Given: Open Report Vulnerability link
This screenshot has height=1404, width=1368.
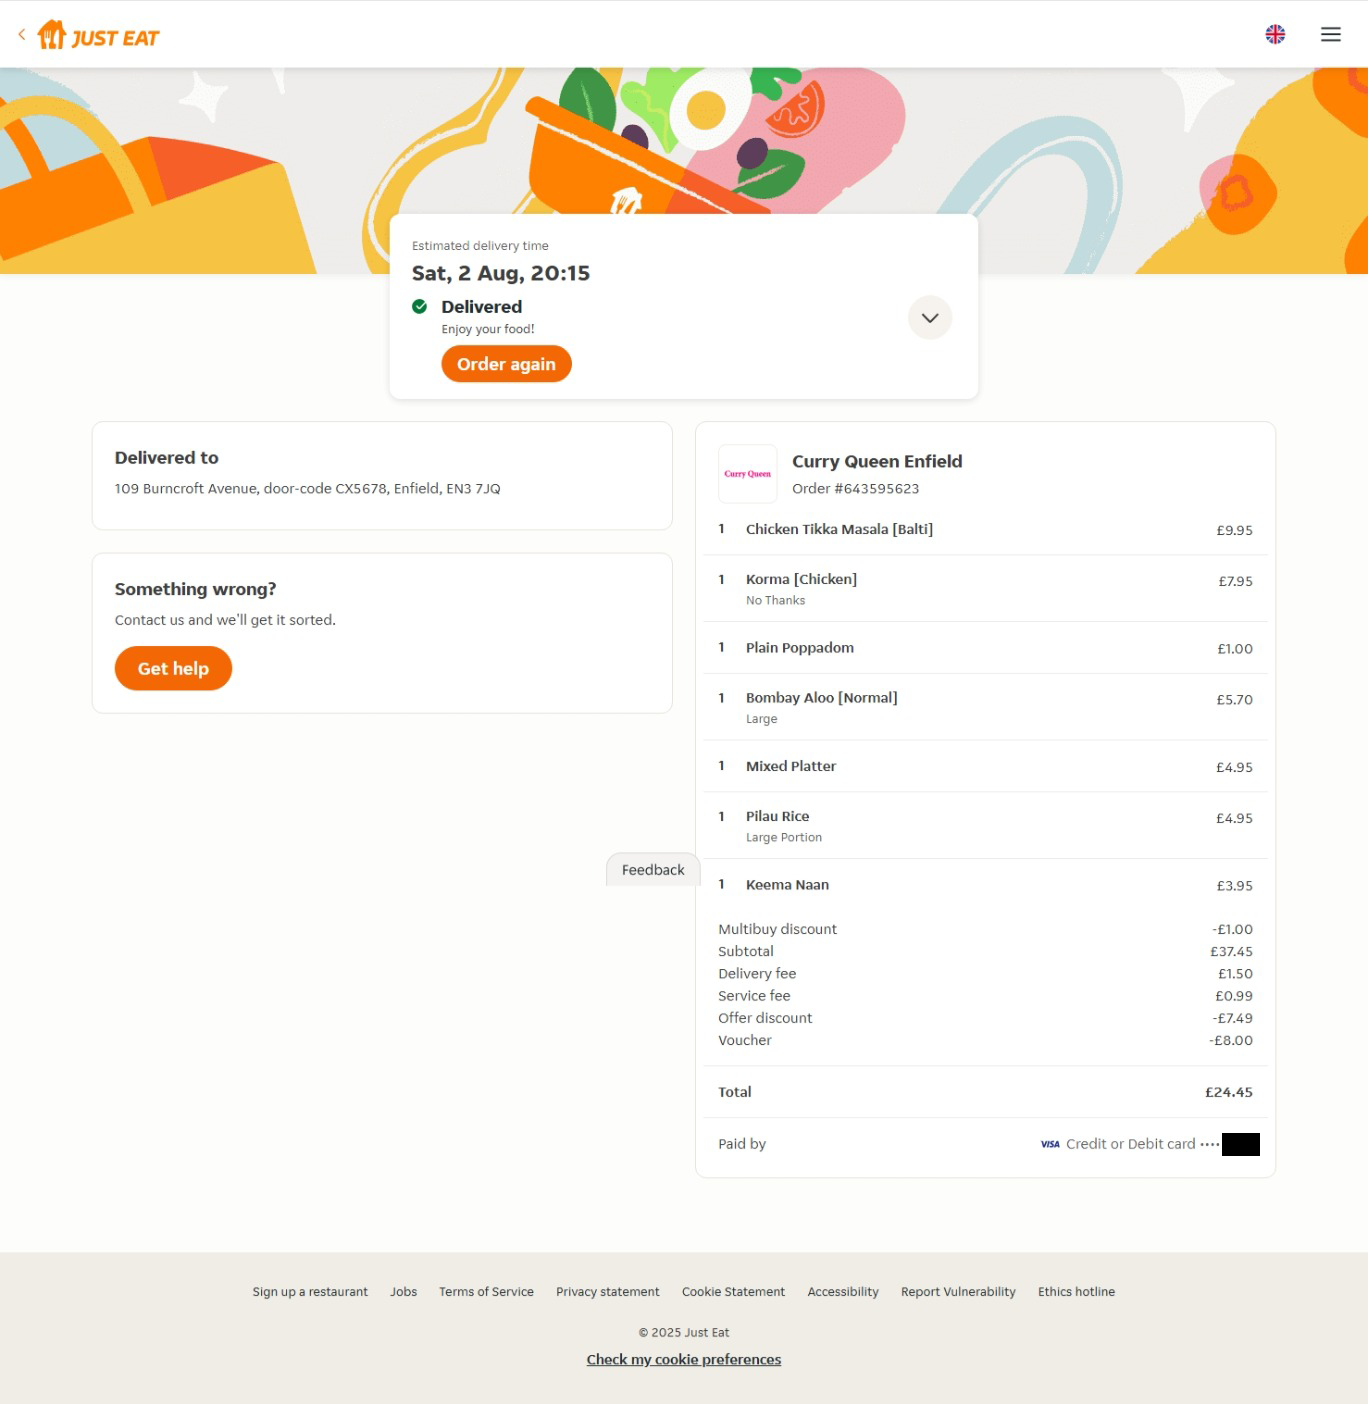Looking at the screenshot, I should click(958, 1292).
